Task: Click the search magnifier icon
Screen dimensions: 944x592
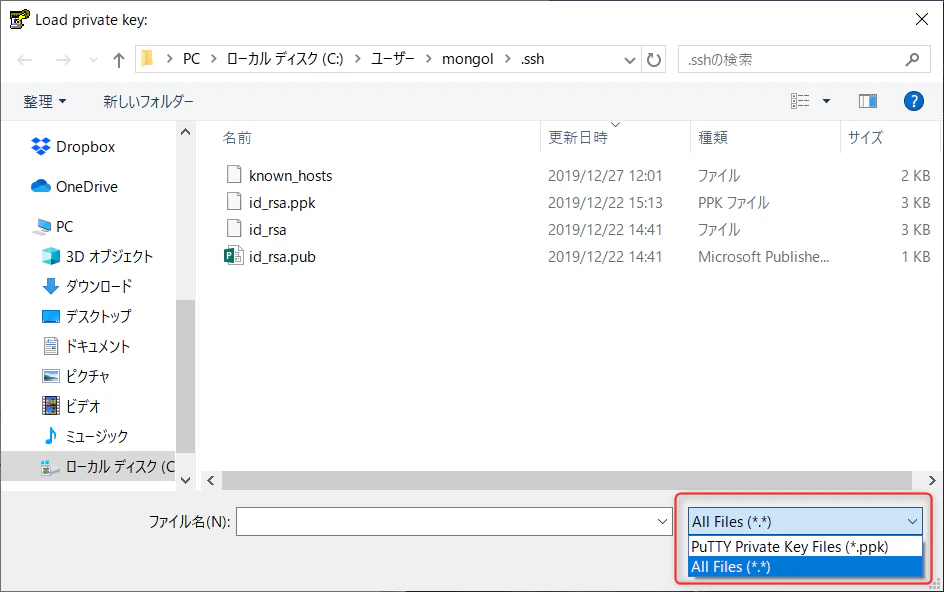Action: (912, 60)
